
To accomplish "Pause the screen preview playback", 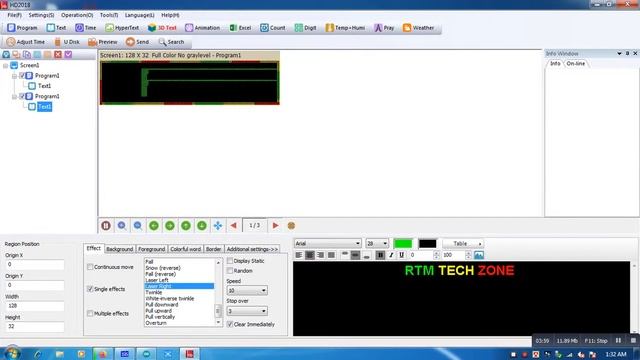I will tap(106, 225).
